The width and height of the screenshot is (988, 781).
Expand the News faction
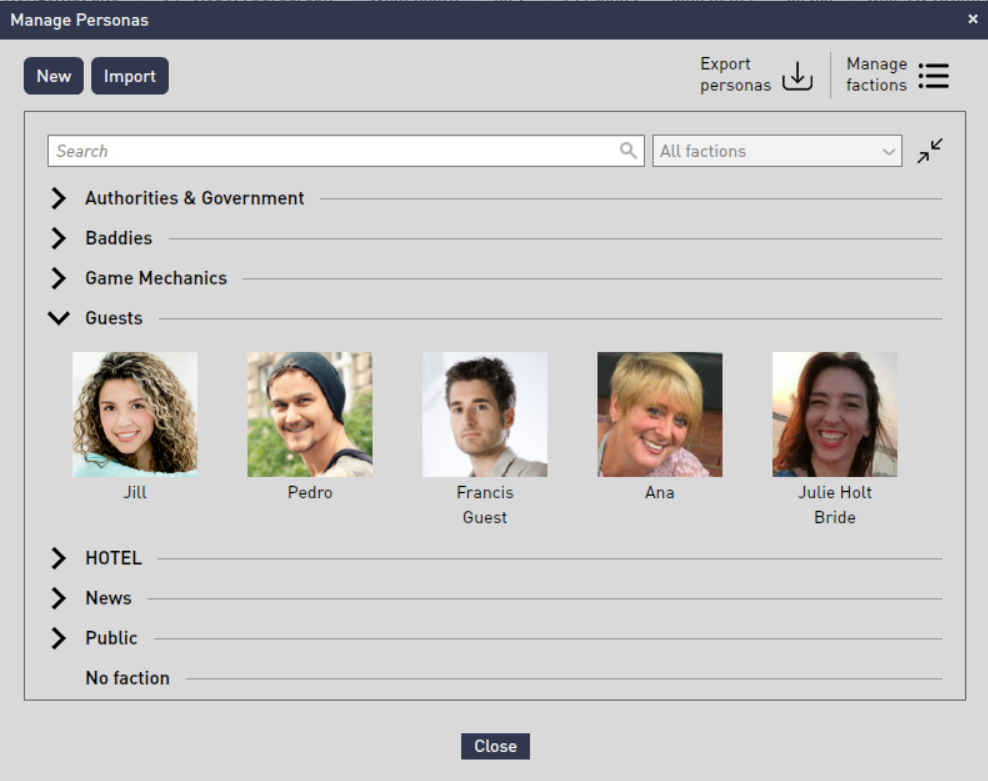[58, 598]
